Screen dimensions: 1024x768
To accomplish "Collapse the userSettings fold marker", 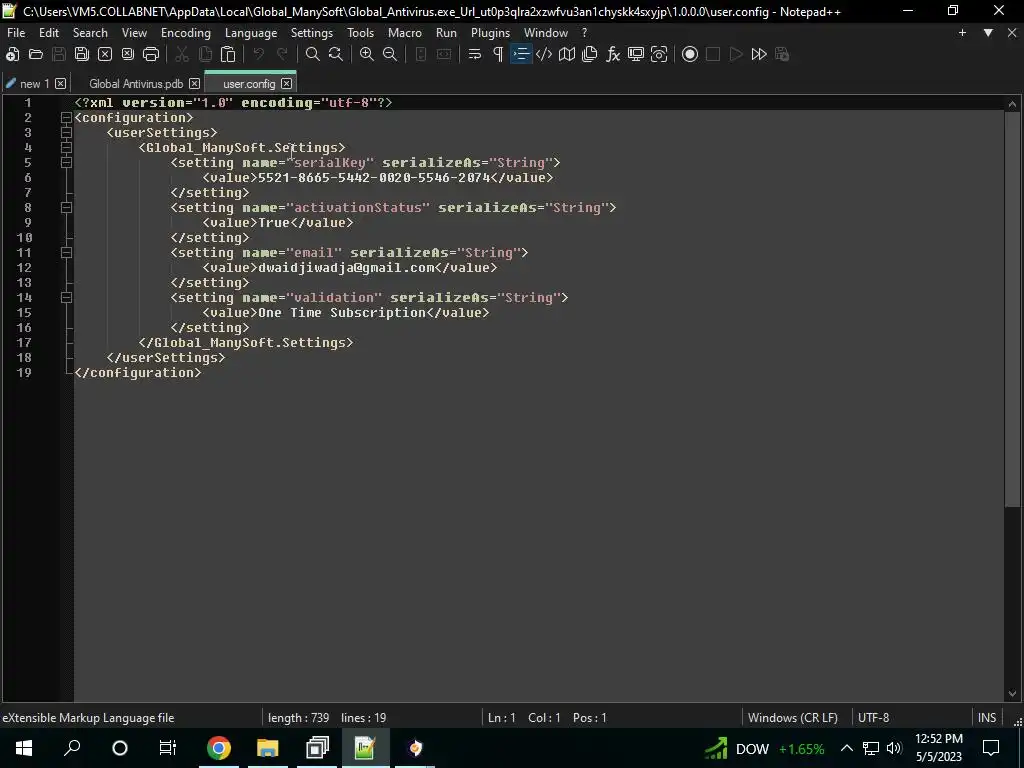I will pos(66,133).
